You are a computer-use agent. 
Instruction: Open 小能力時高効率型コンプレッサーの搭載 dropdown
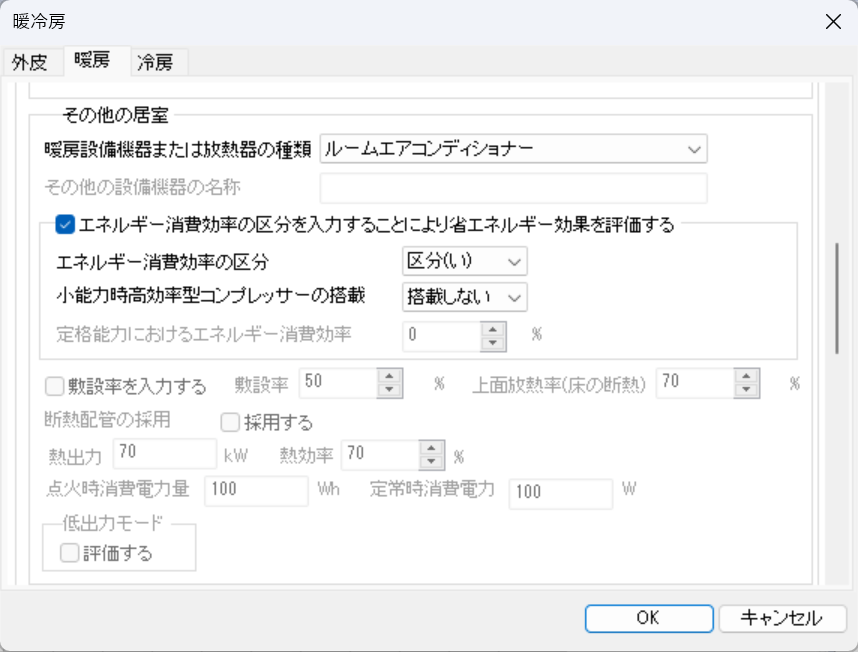coord(465,297)
